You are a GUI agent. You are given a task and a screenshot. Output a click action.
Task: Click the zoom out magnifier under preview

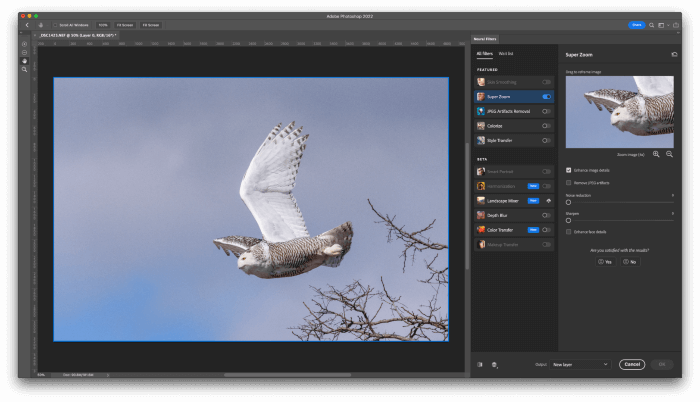pyautogui.click(x=669, y=154)
